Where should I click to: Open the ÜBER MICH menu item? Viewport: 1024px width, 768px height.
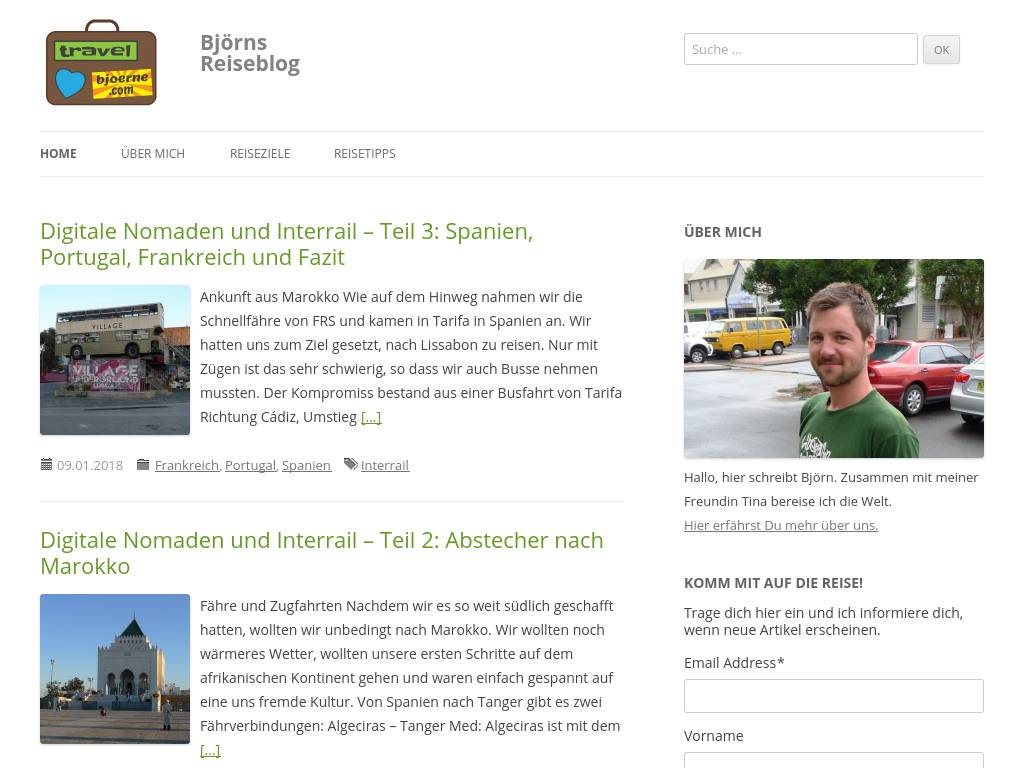click(x=153, y=153)
